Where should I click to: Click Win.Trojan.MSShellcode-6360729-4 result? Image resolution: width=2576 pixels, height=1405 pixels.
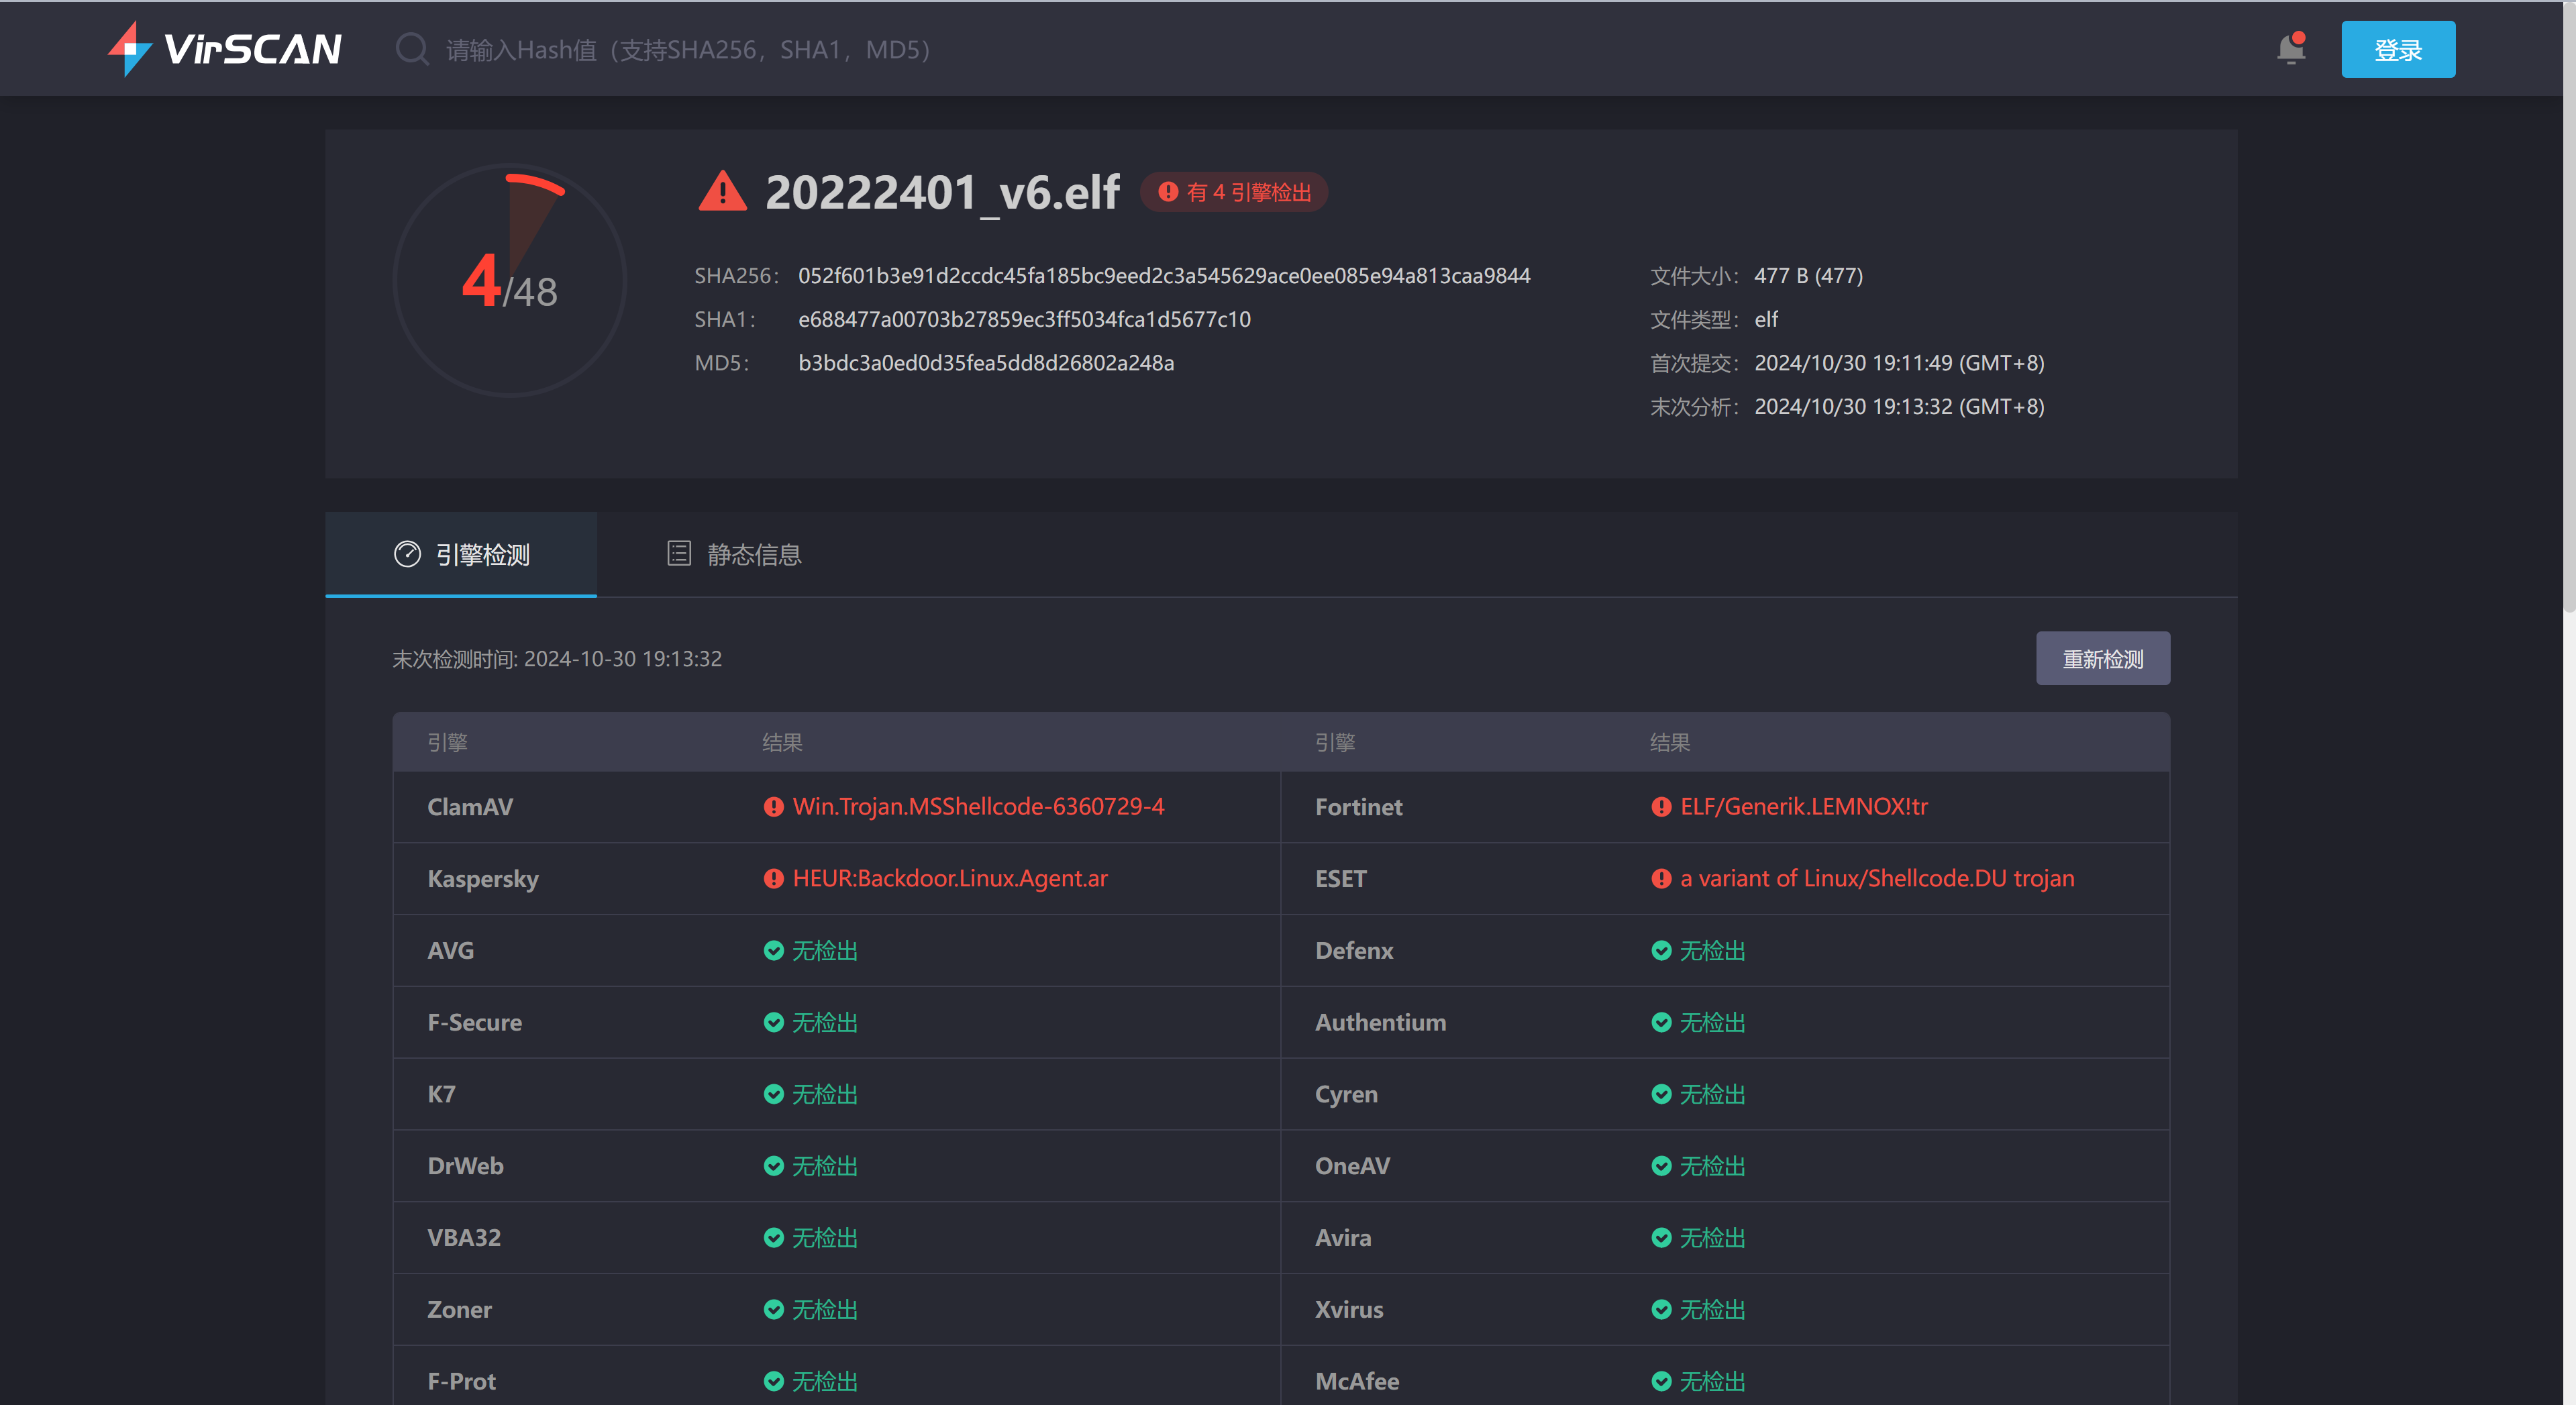click(978, 807)
